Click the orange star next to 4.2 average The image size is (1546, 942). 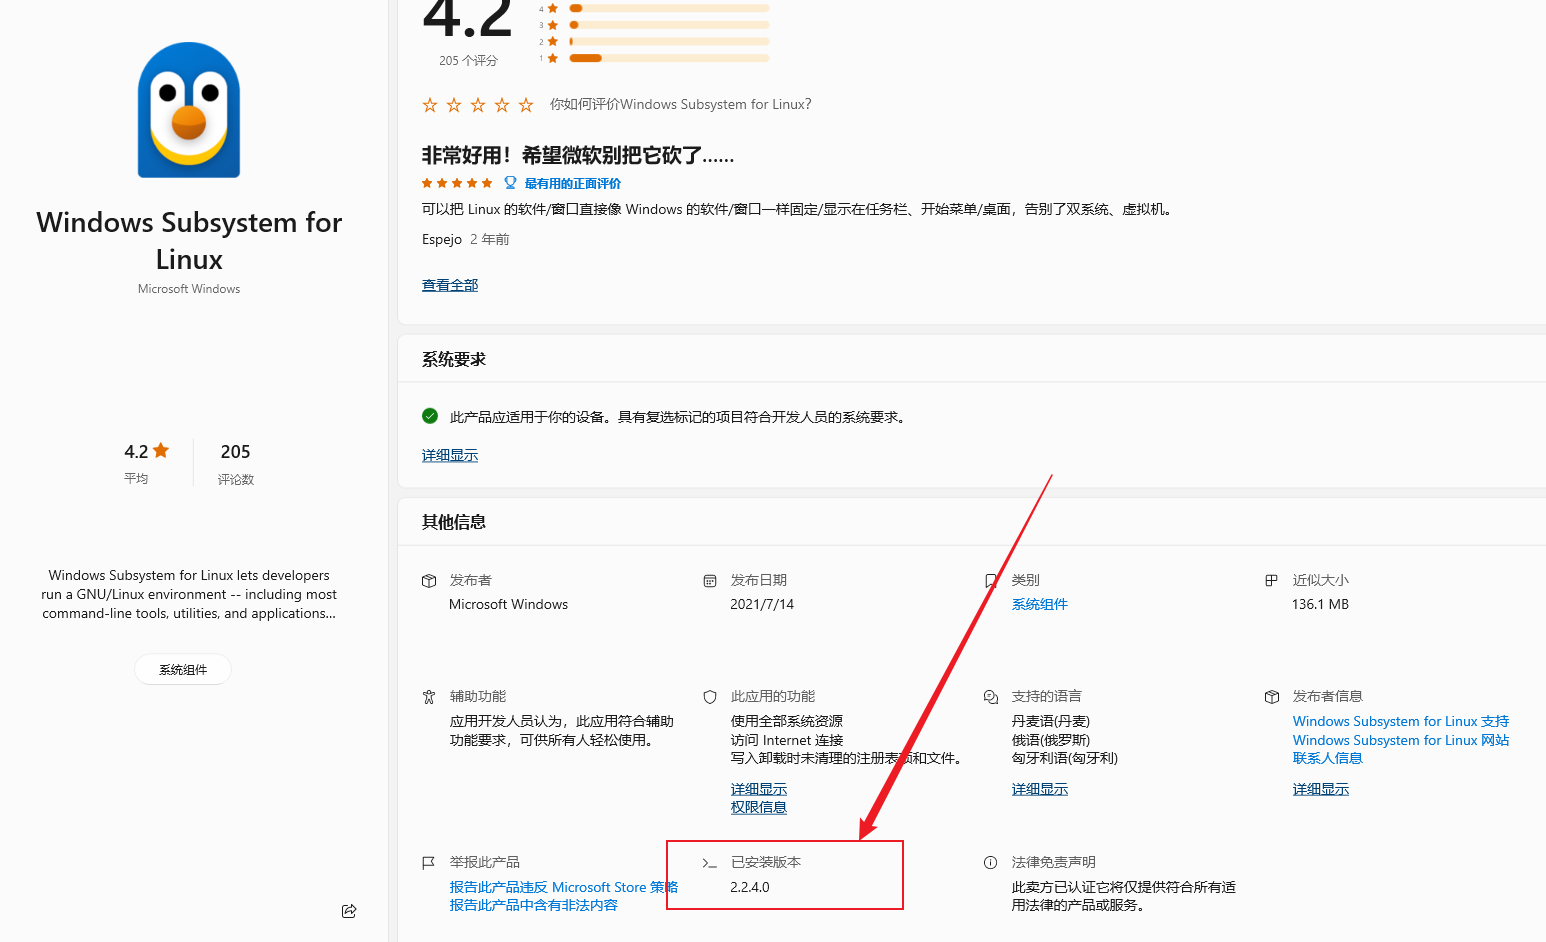[161, 451]
